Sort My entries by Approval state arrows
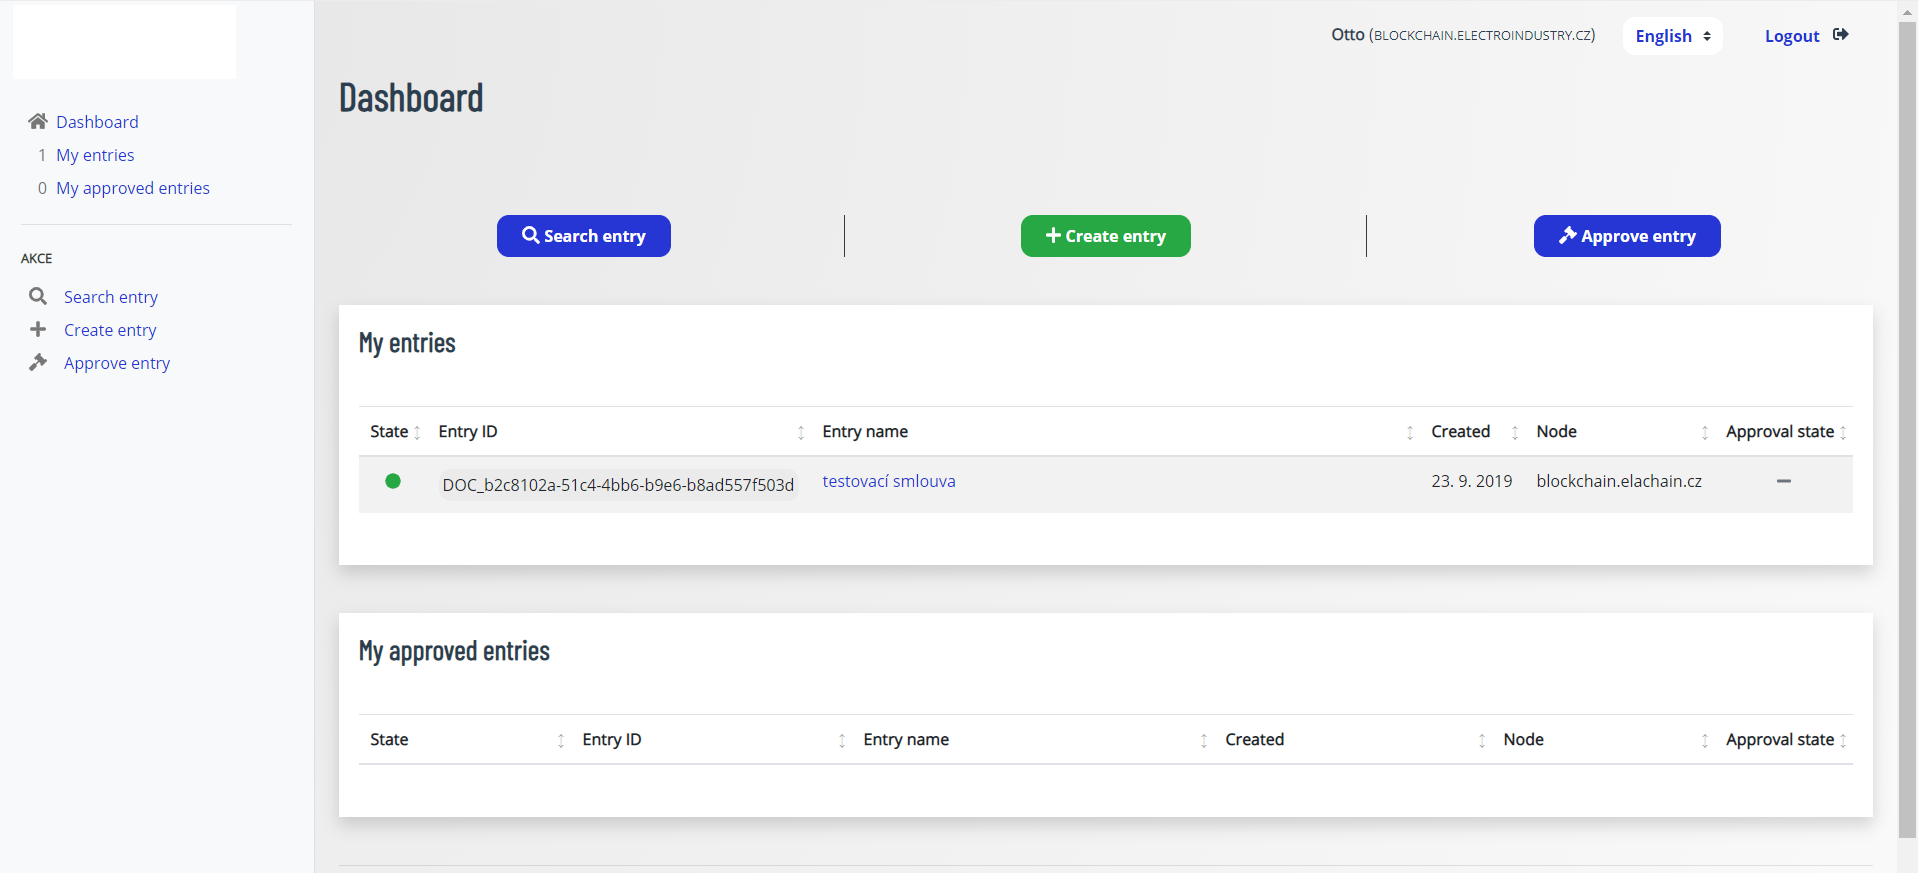The height and width of the screenshot is (873, 1918). tap(1843, 432)
